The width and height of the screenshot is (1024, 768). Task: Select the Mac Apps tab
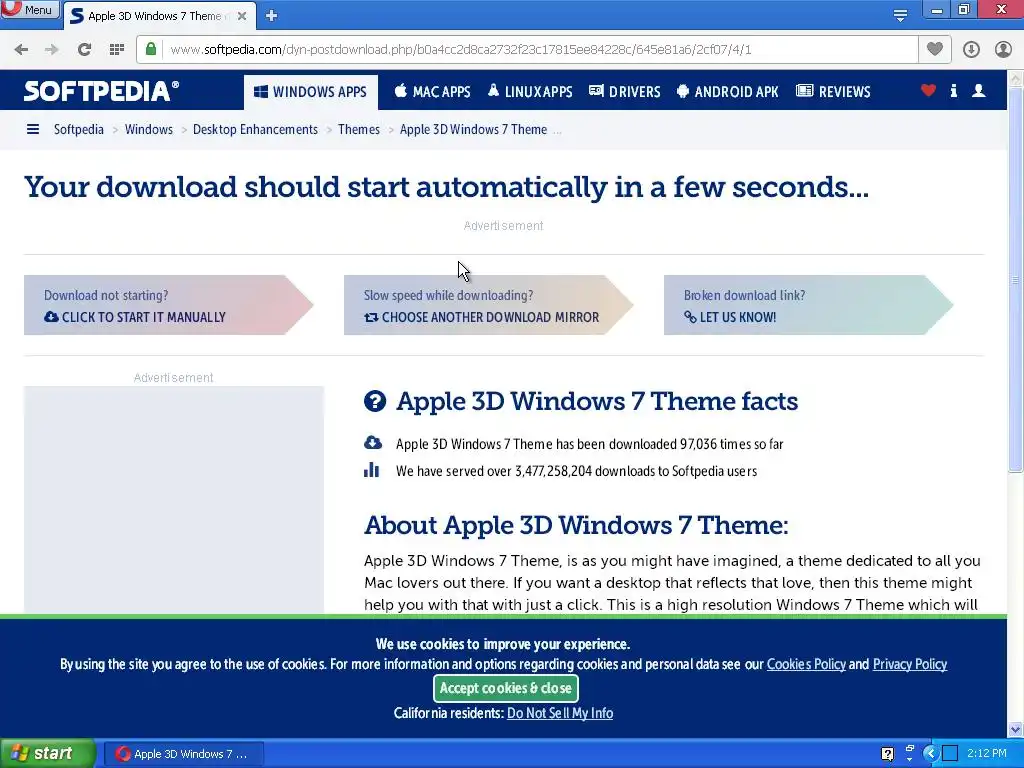click(x=432, y=91)
